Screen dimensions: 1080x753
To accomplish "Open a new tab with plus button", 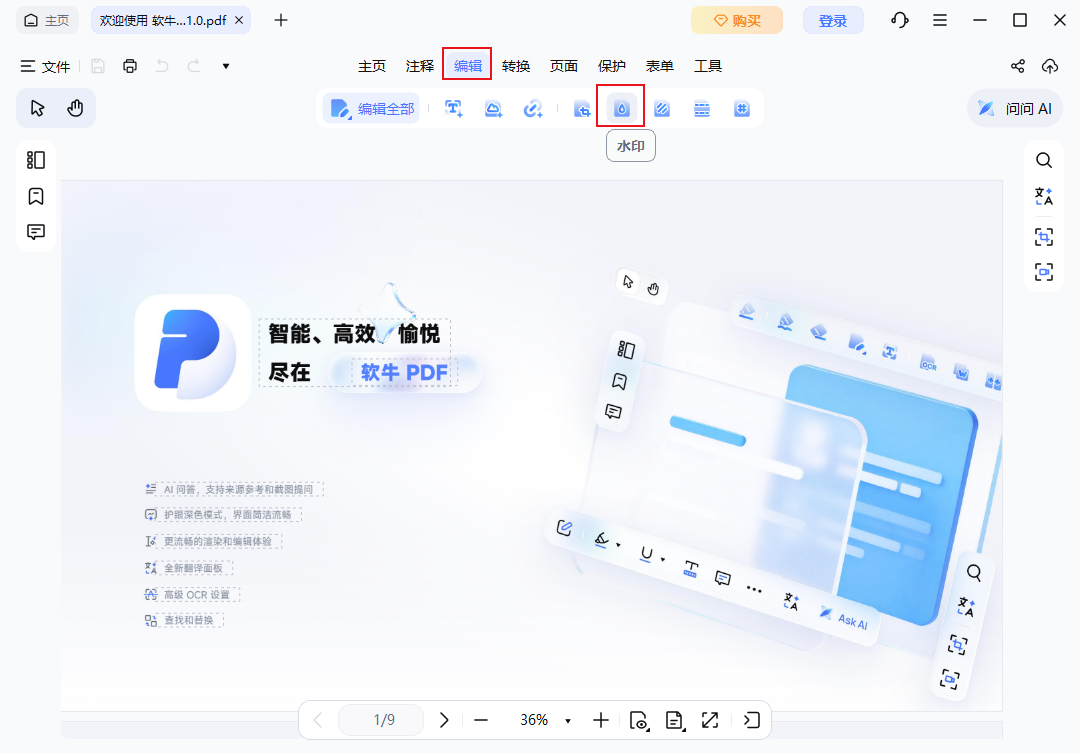I will point(280,20).
